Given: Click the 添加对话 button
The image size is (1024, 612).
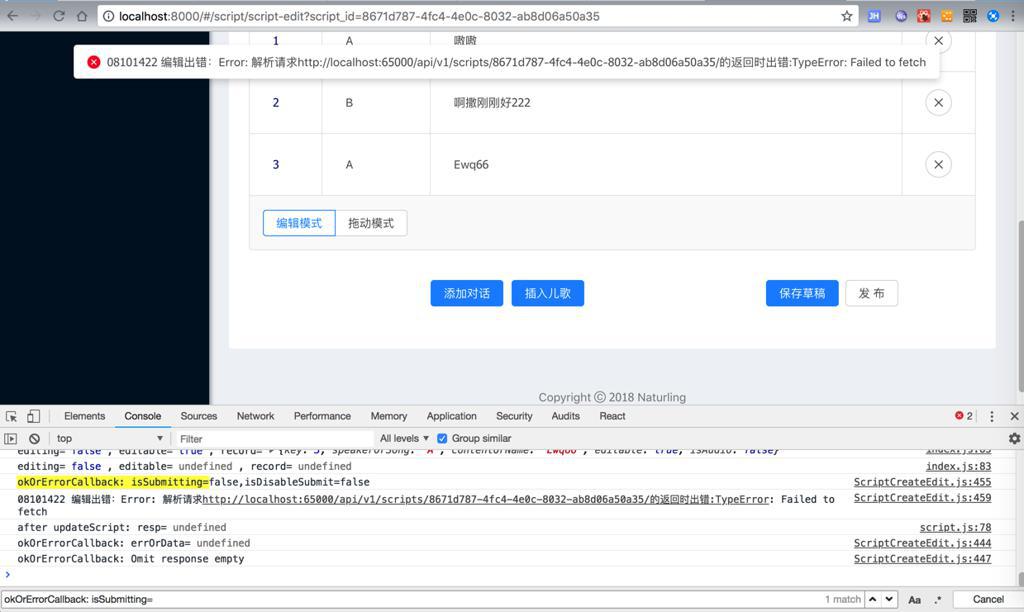Looking at the screenshot, I should [x=466, y=293].
